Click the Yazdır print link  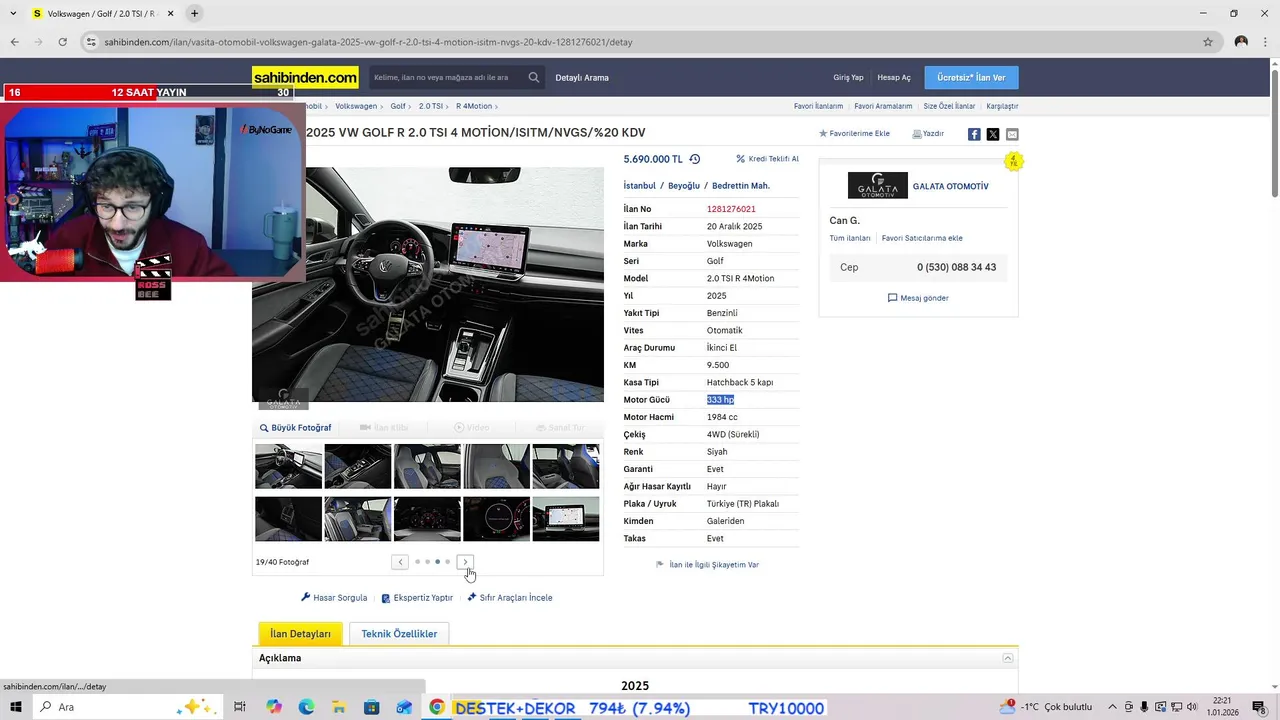(928, 133)
